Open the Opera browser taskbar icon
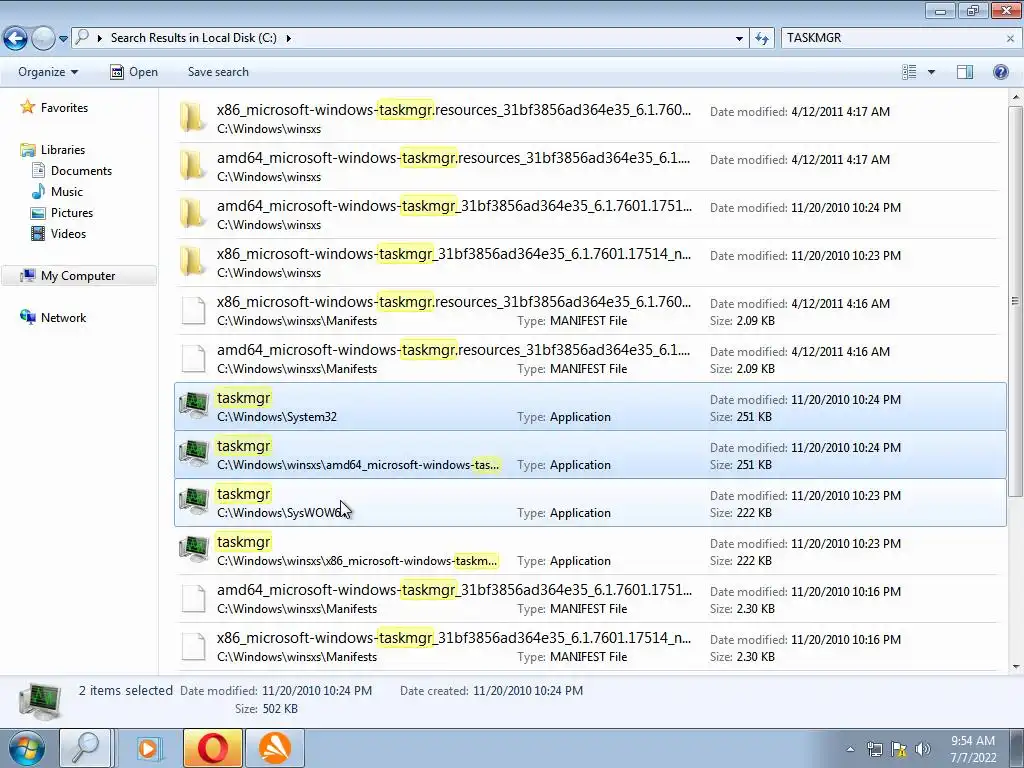Screen dimensions: 1024x768 tap(212, 748)
